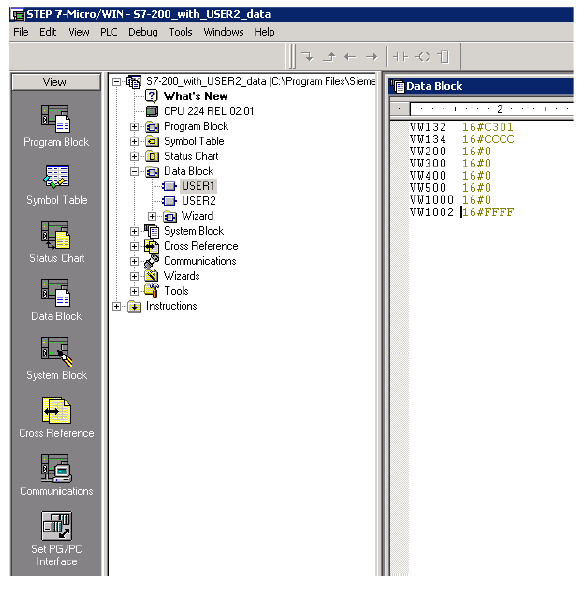This screenshot has width=588, height=595.
Task: Collapse the Data Block tree node
Action: click(x=134, y=172)
